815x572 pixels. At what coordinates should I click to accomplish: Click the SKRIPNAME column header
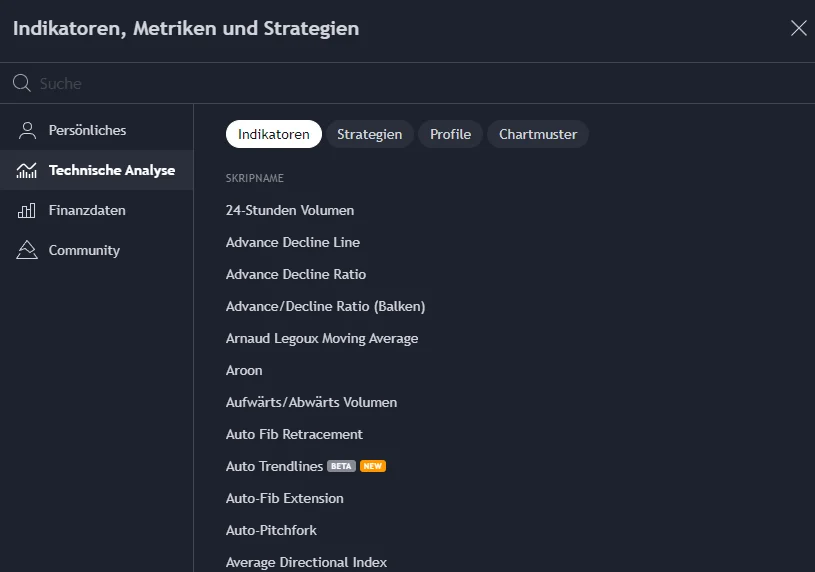(255, 178)
